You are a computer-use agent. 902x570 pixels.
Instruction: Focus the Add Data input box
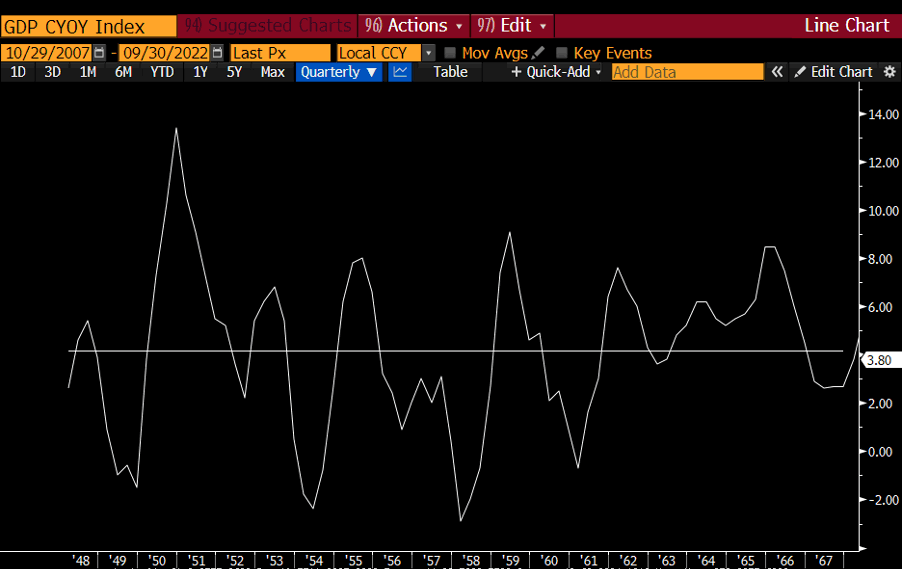click(x=687, y=72)
